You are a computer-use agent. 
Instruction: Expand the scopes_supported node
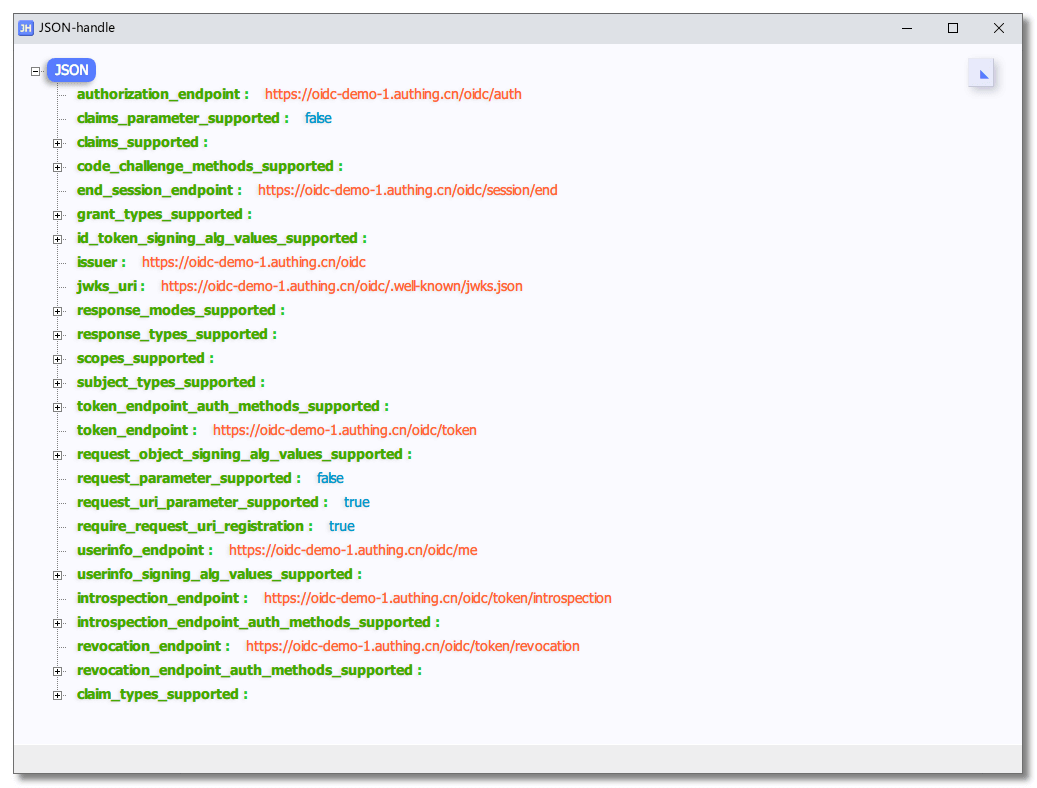pos(58,359)
